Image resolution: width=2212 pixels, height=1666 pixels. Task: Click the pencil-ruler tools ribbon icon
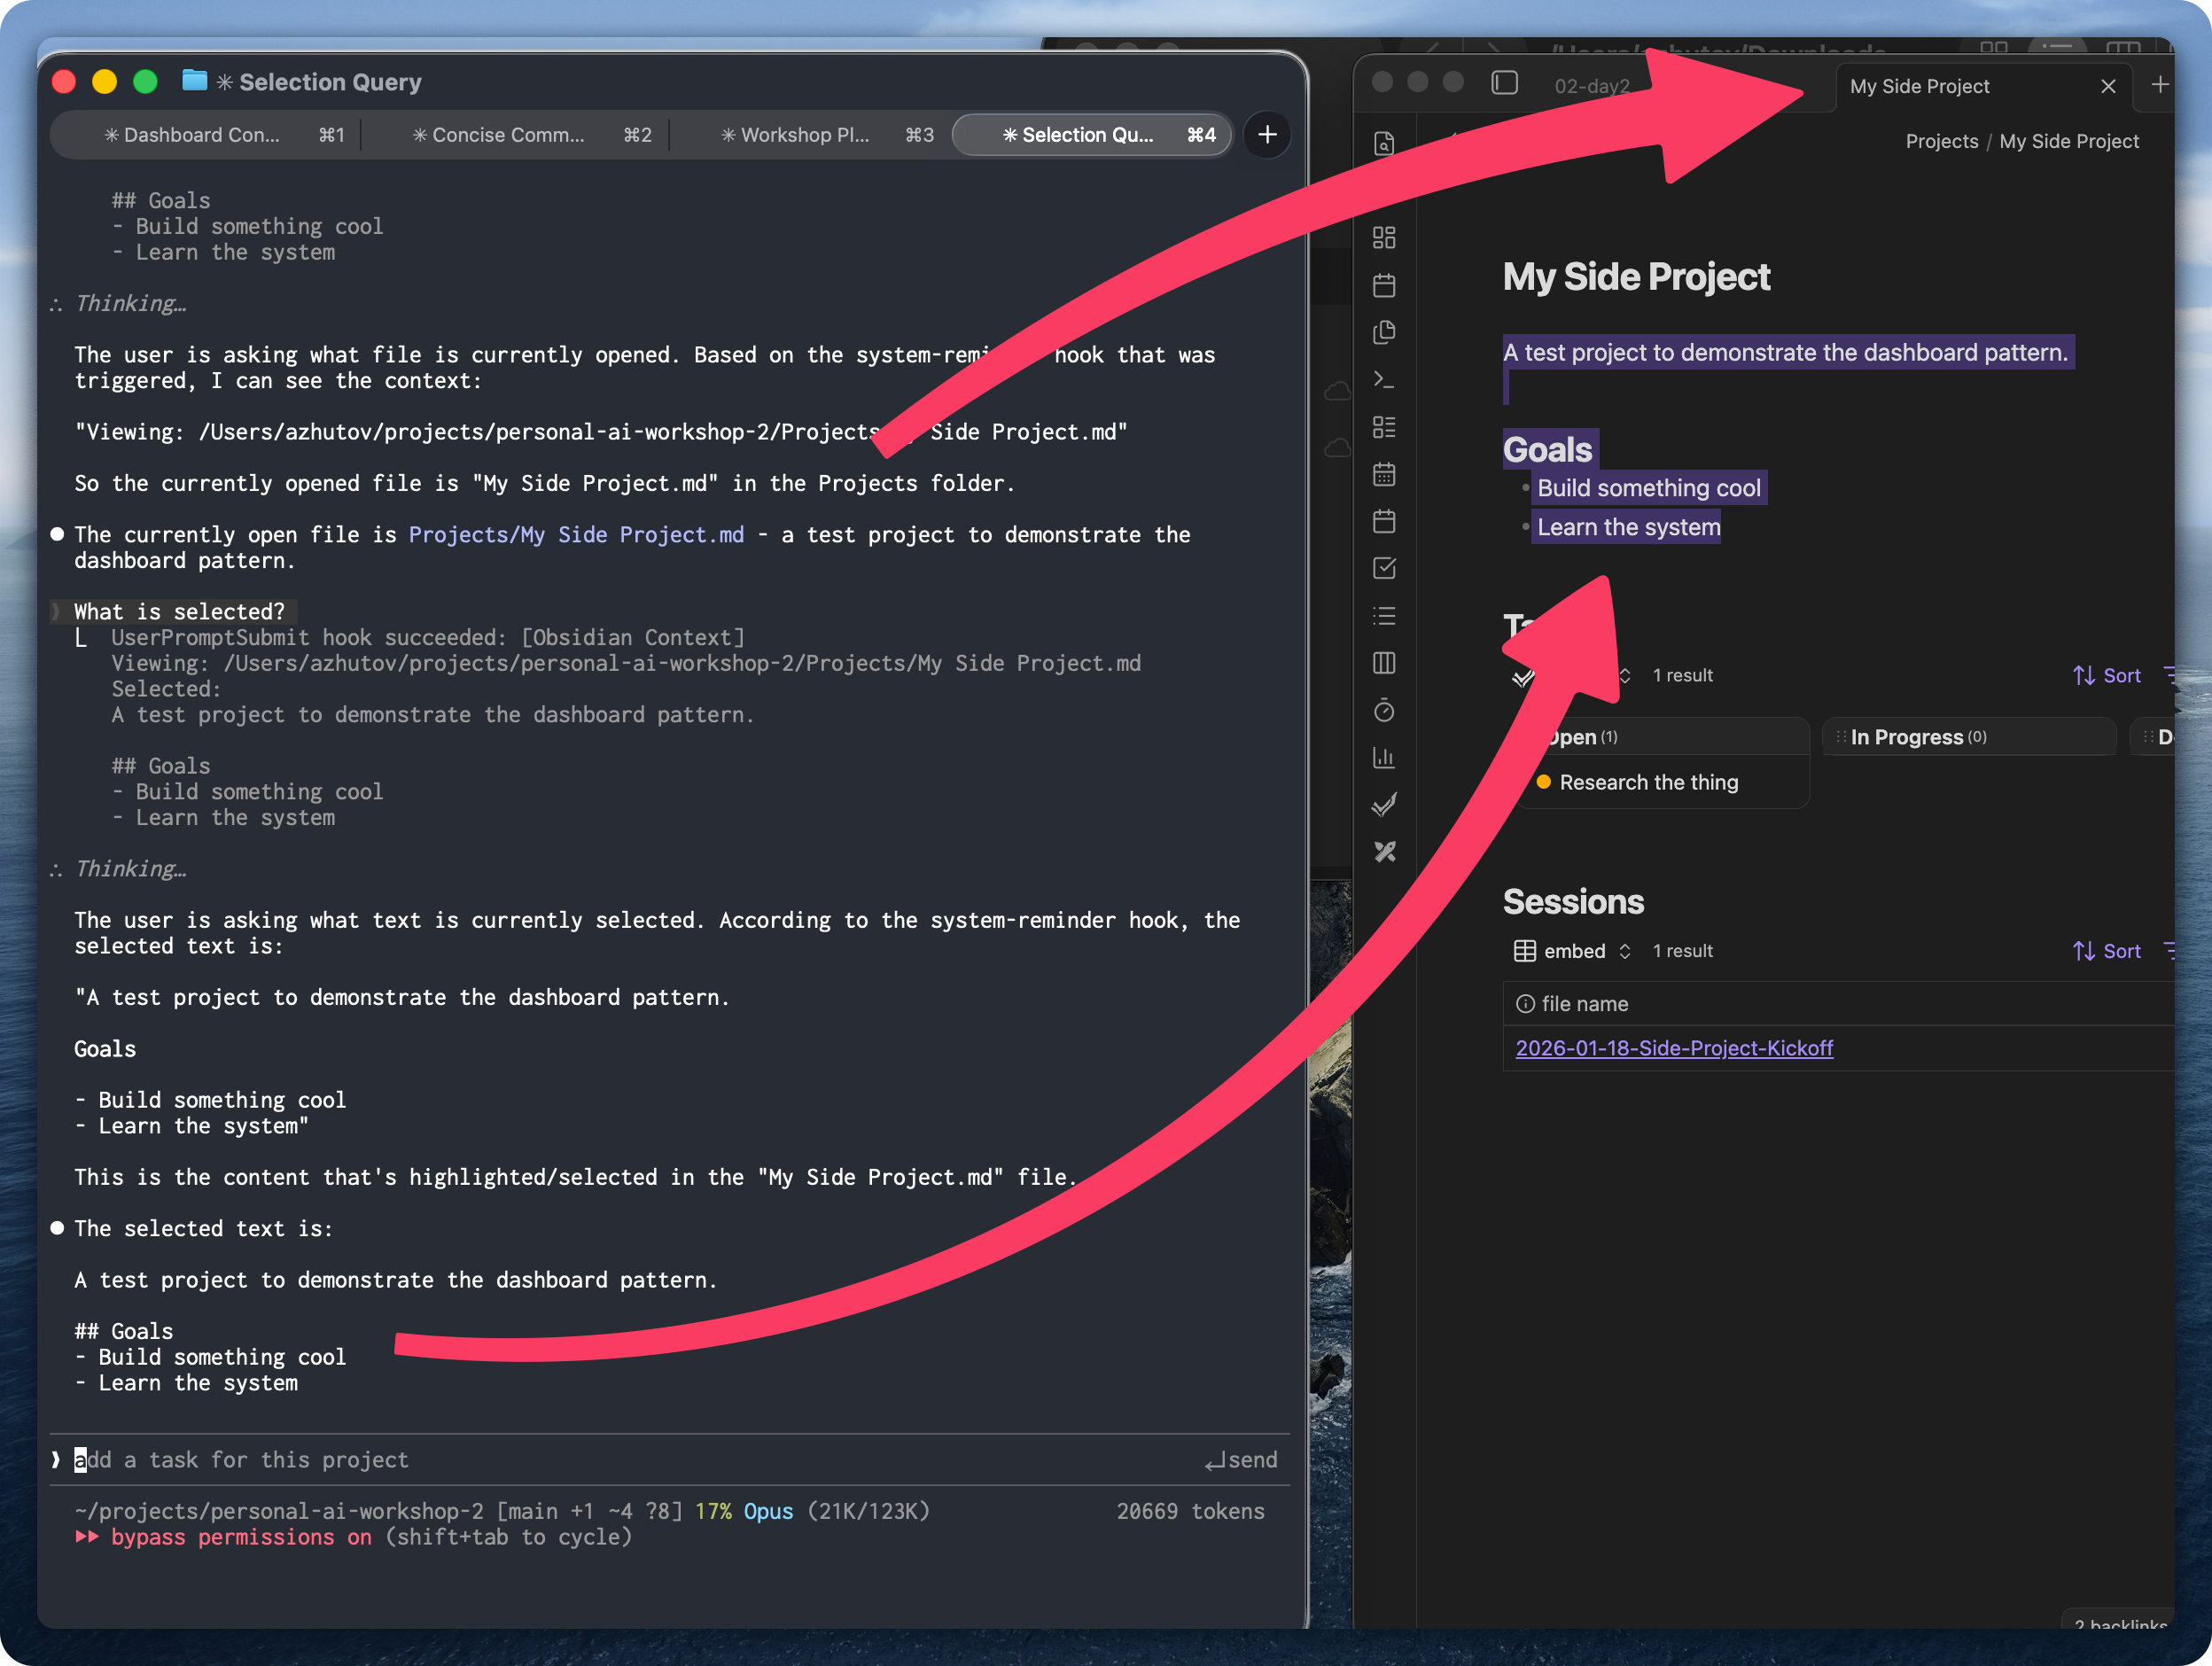[x=1384, y=852]
